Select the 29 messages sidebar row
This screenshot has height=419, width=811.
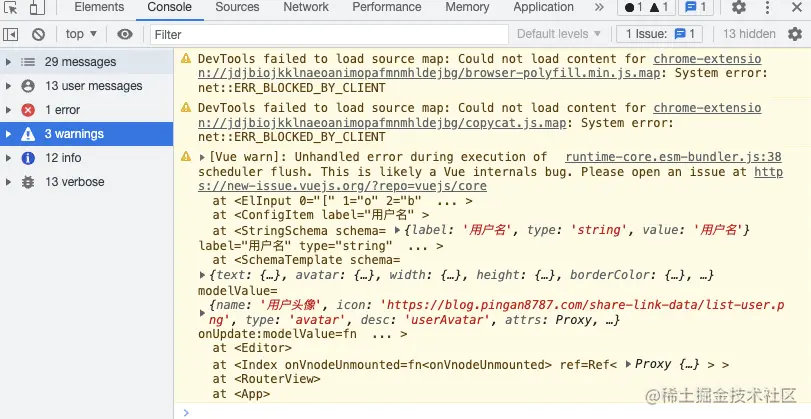click(x=86, y=62)
